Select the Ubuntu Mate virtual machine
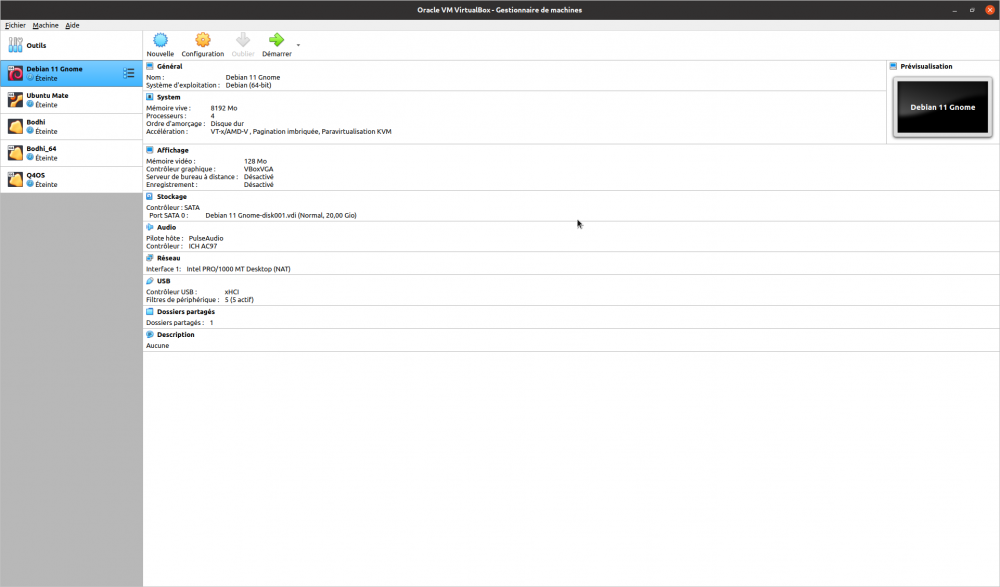Viewport: 1000px width, 587px height. coord(71,100)
